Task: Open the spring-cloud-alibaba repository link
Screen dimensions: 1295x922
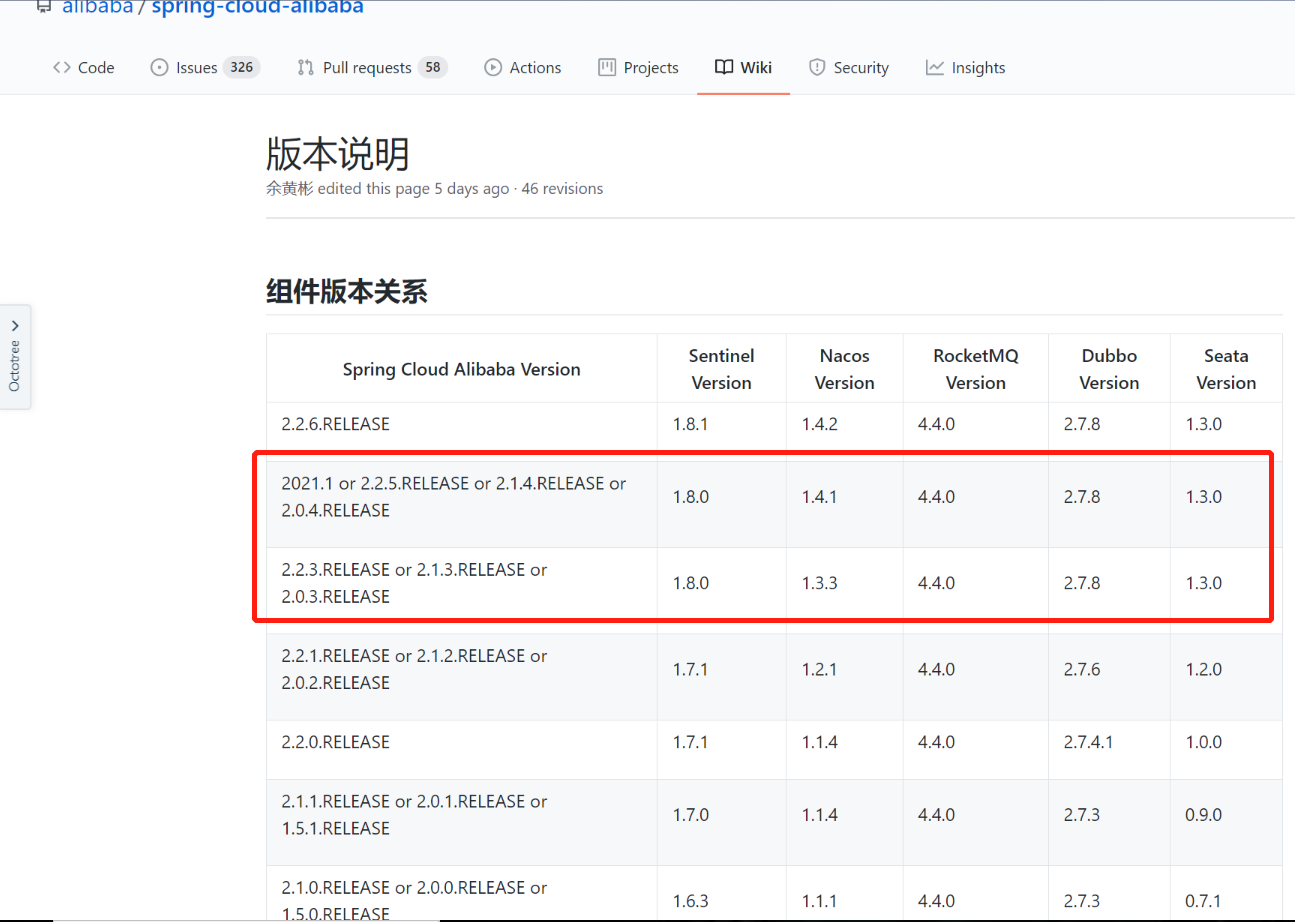Action: (257, 7)
